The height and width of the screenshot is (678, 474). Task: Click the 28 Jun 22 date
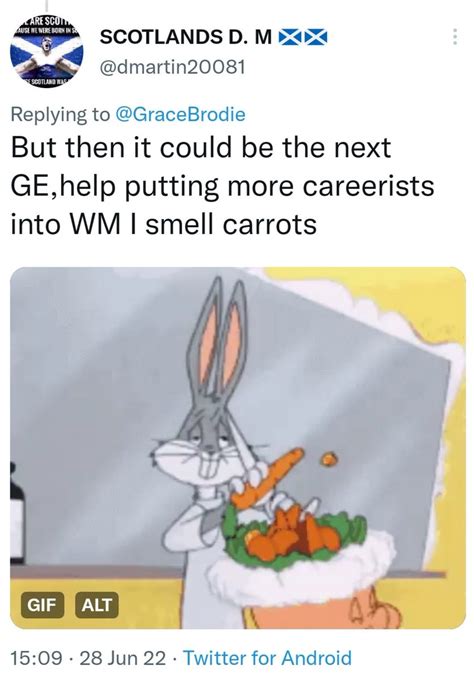click(123, 658)
